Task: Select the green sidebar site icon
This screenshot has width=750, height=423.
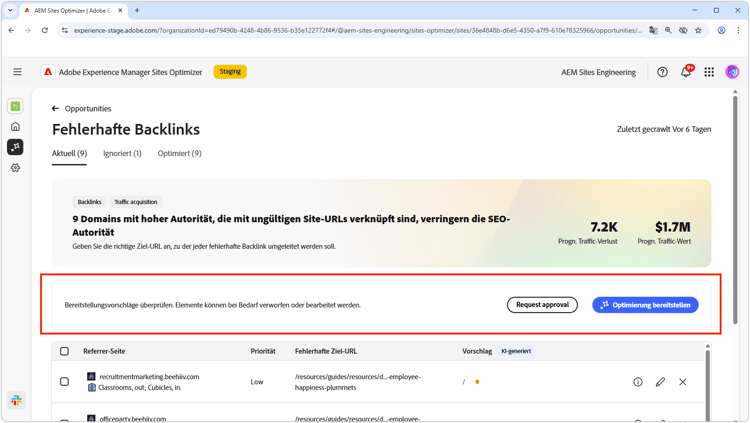Action: (x=15, y=106)
